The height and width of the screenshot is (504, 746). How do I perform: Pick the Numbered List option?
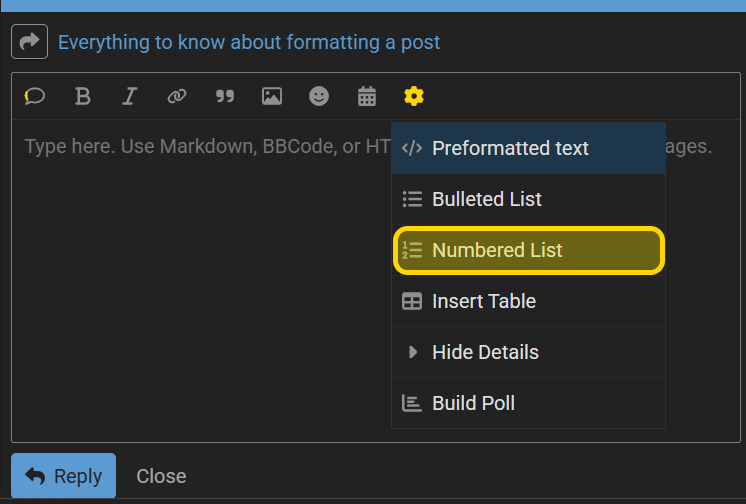528,250
